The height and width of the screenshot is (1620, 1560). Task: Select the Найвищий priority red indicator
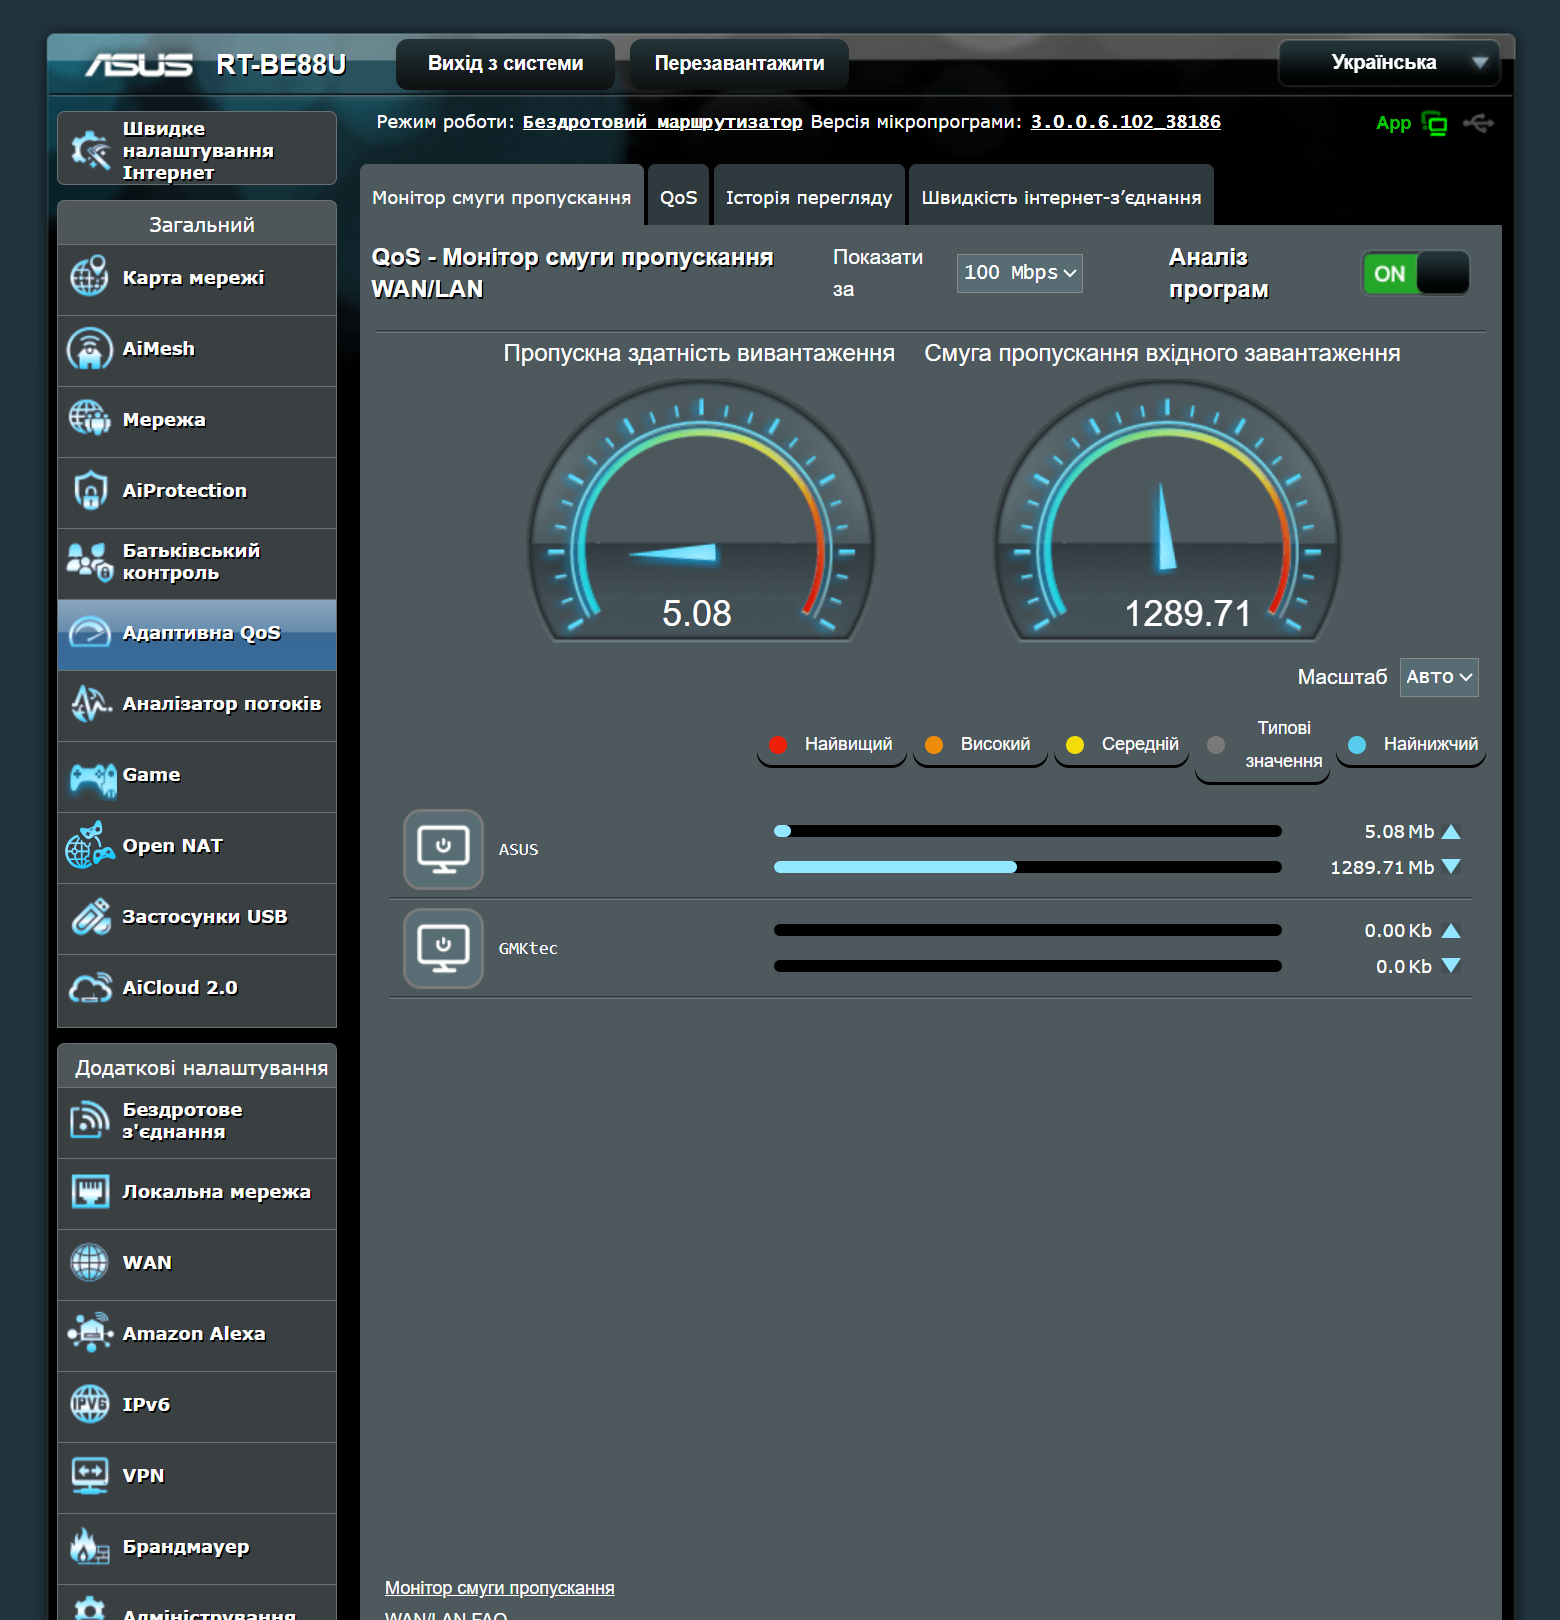pyautogui.click(x=779, y=744)
